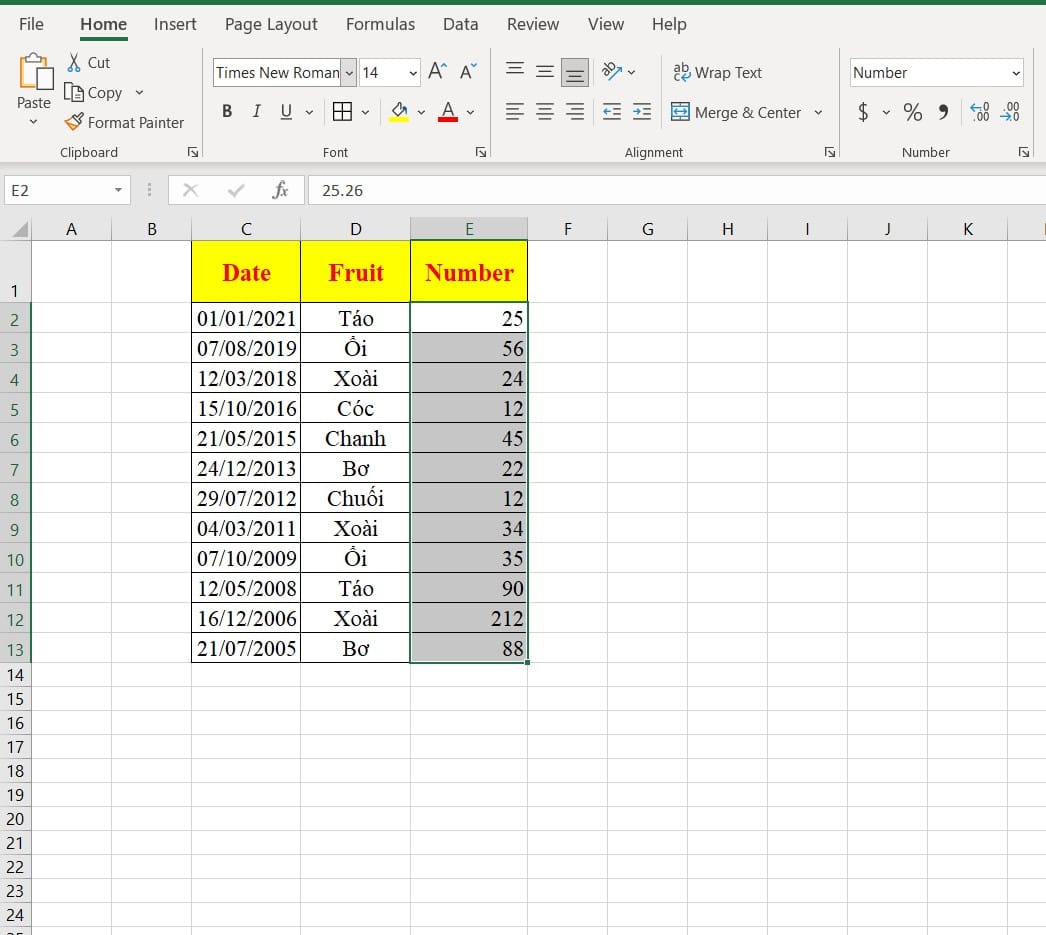Toggle Center horizontal alignment
The width and height of the screenshot is (1046, 935).
pyautogui.click(x=545, y=111)
